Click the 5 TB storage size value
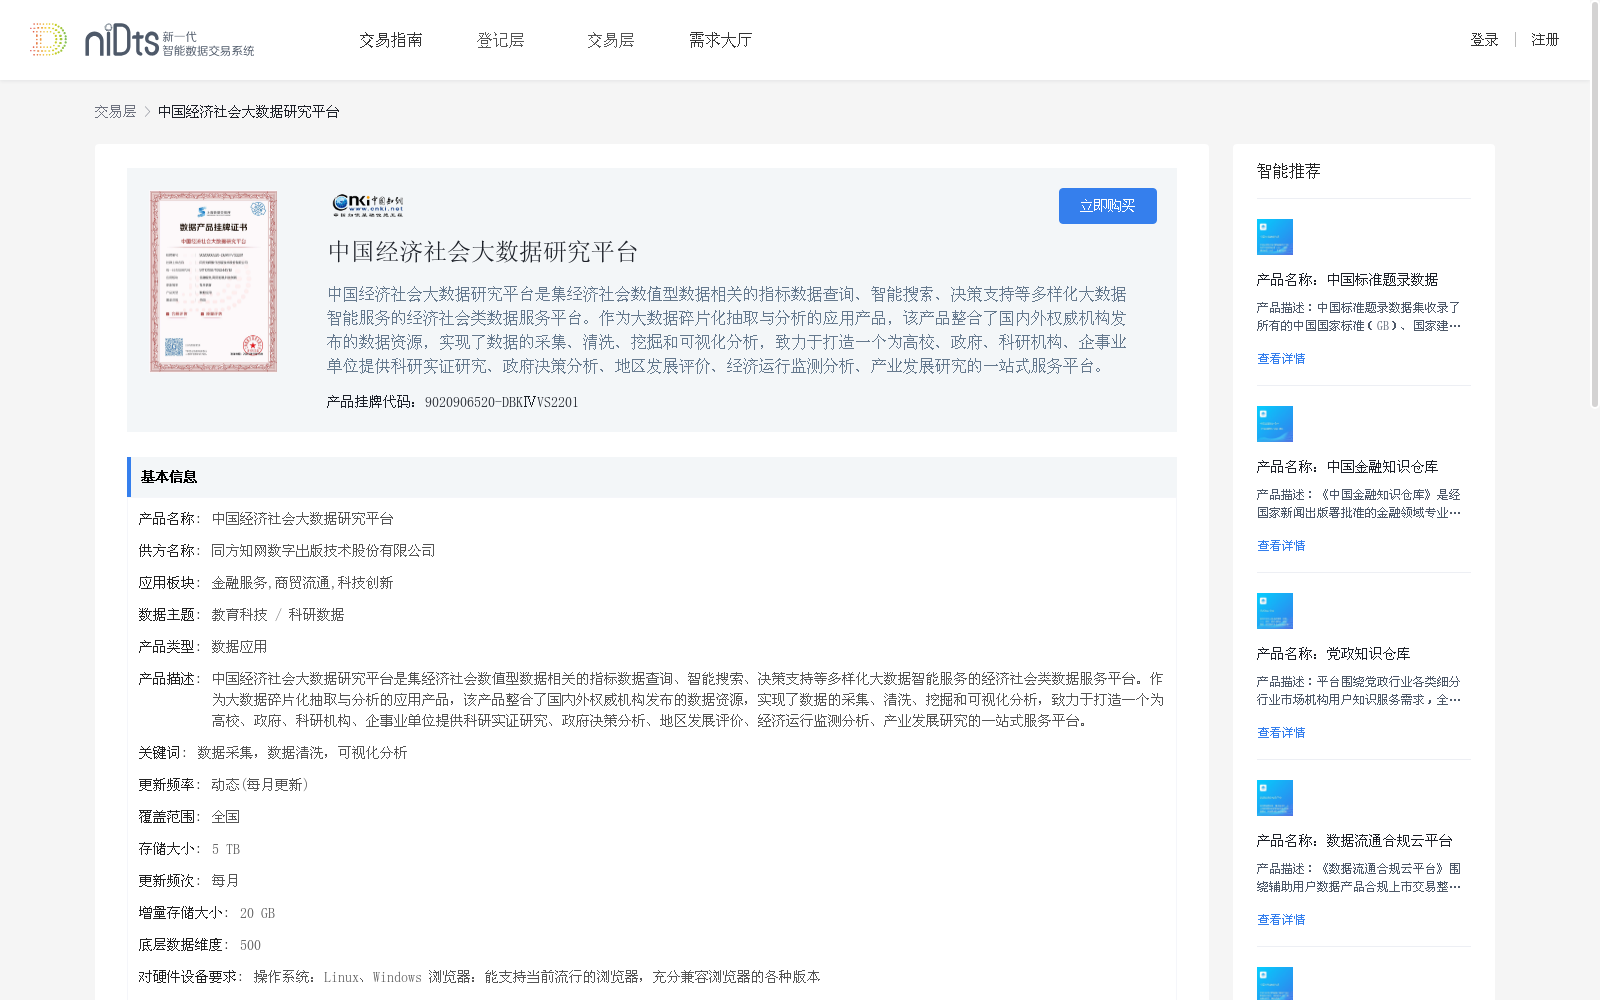Viewport: 1600px width, 1000px height. point(226,849)
